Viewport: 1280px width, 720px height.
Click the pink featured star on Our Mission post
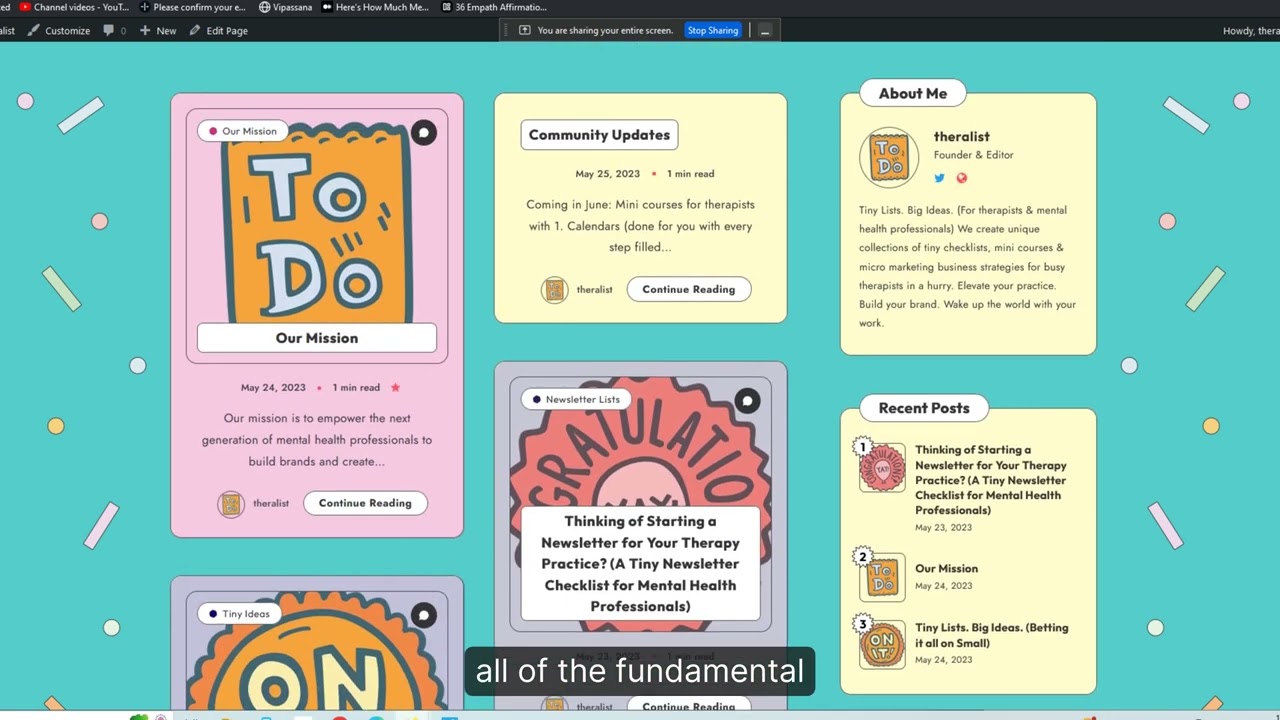point(395,387)
